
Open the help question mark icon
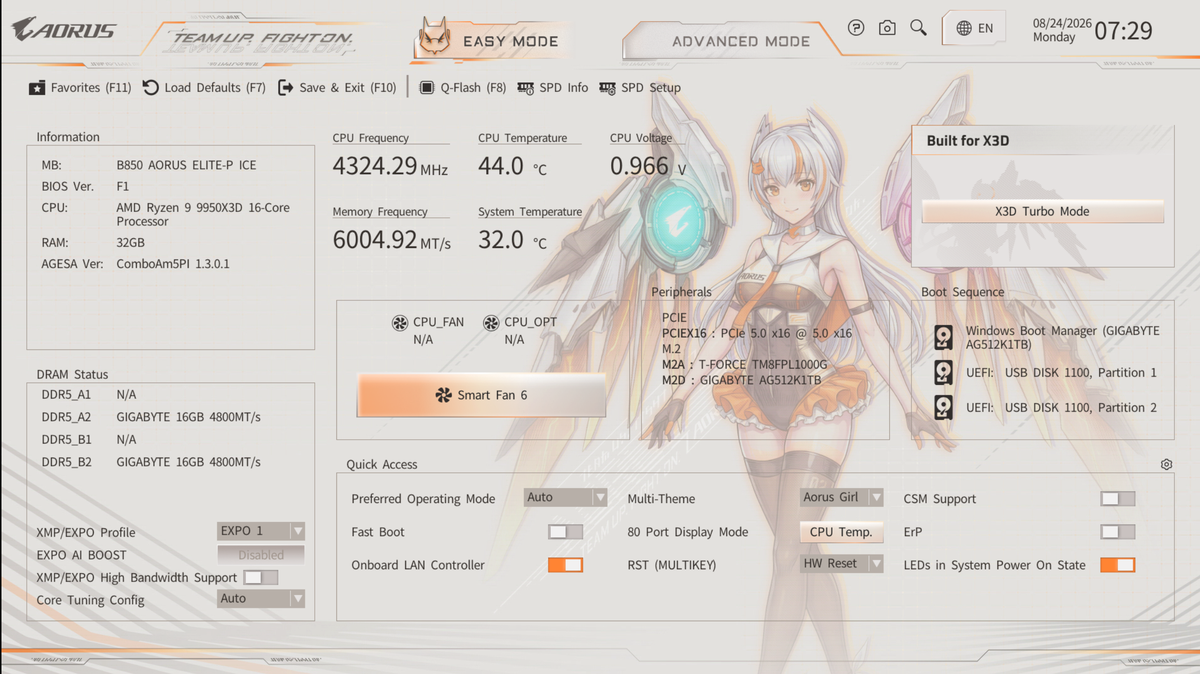click(x=856, y=28)
